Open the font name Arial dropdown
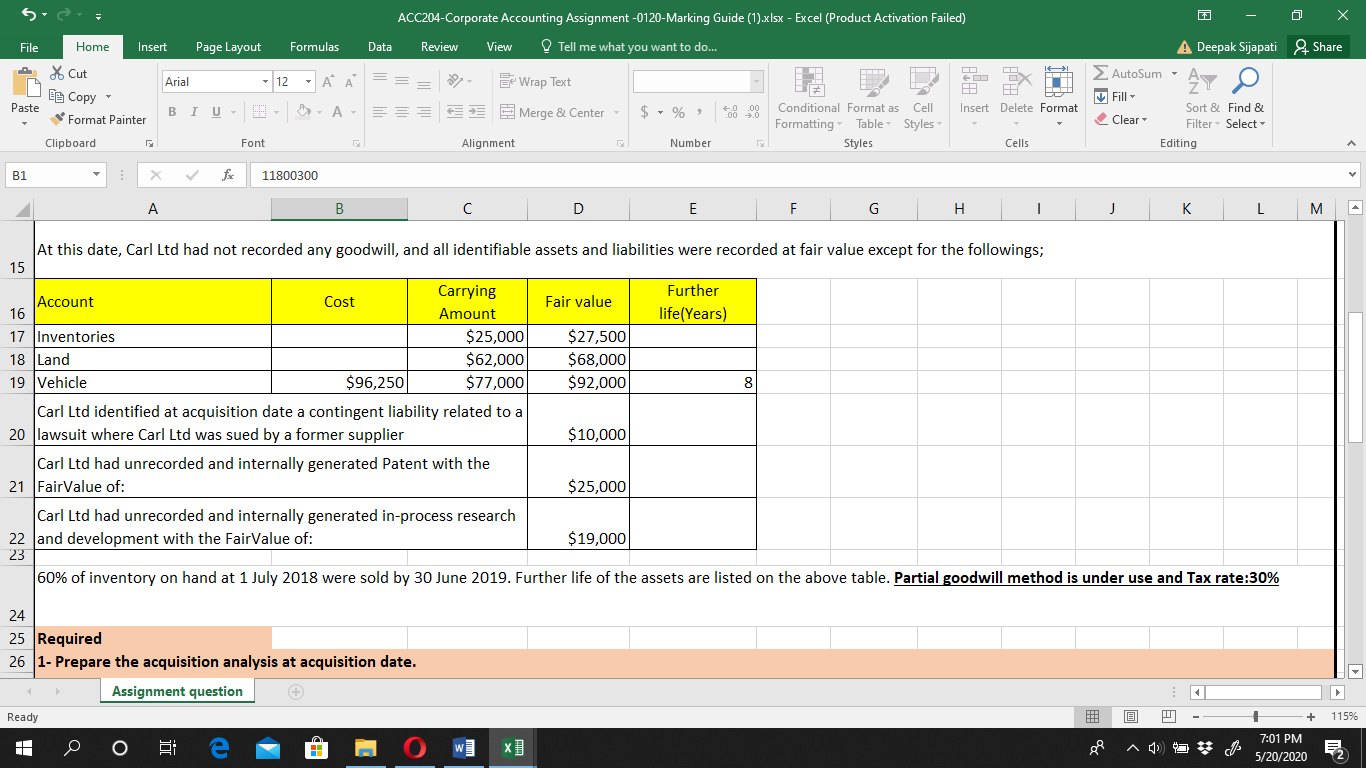 click(x=264, y=82)
